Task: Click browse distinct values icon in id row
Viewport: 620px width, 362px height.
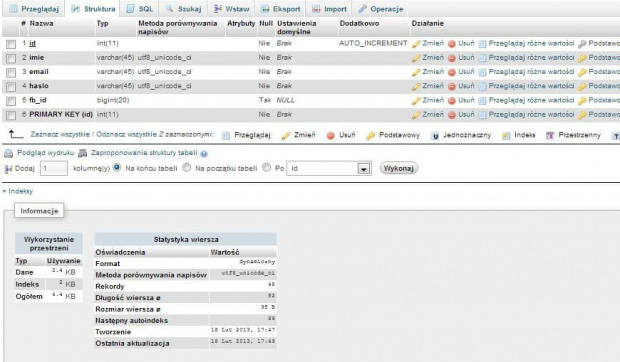Action: point(482,44)
